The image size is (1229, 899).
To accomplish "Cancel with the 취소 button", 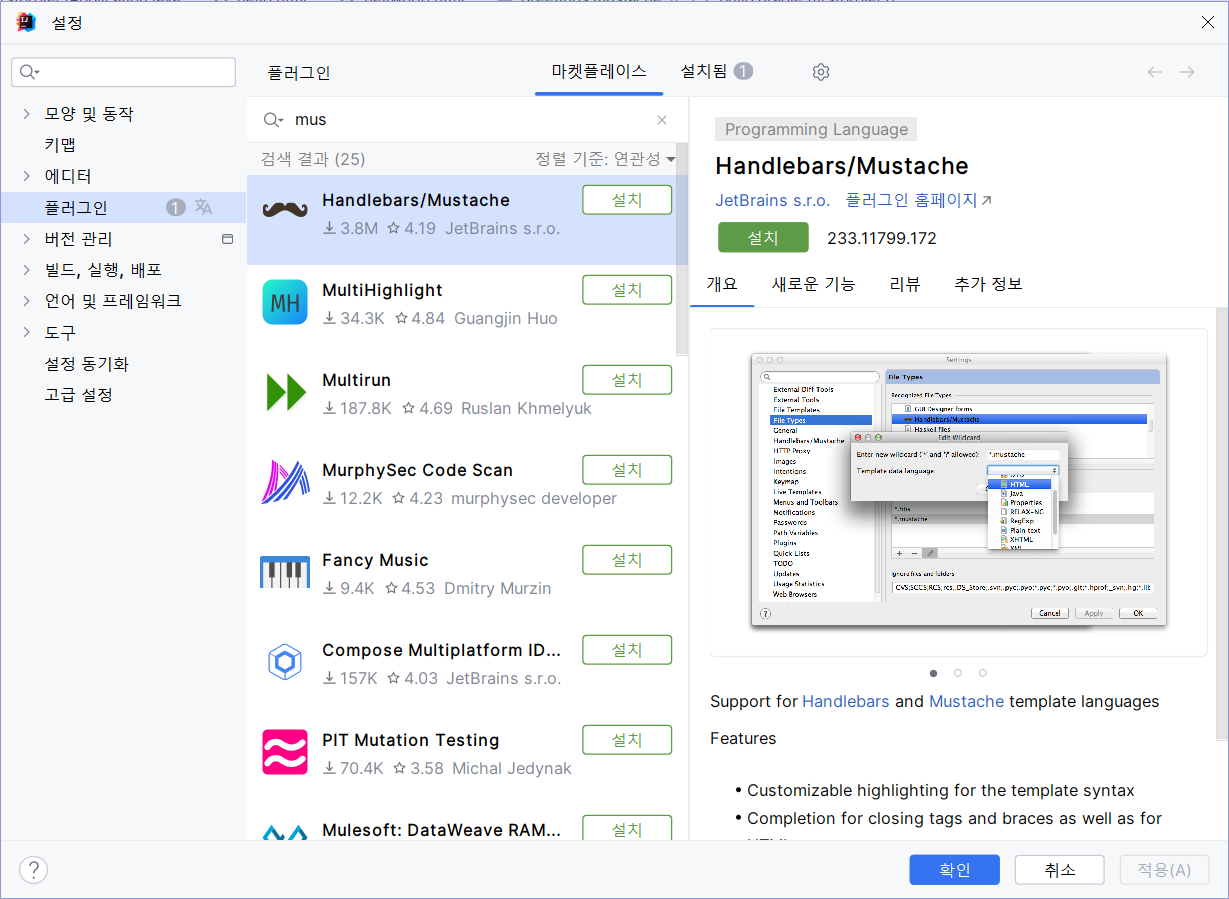I will point(1060,870).
